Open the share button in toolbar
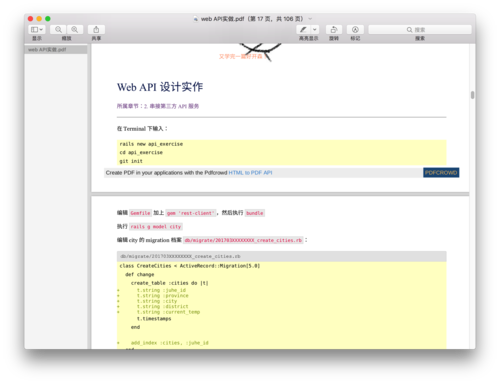The image size is (500, 384). (96, 30)
